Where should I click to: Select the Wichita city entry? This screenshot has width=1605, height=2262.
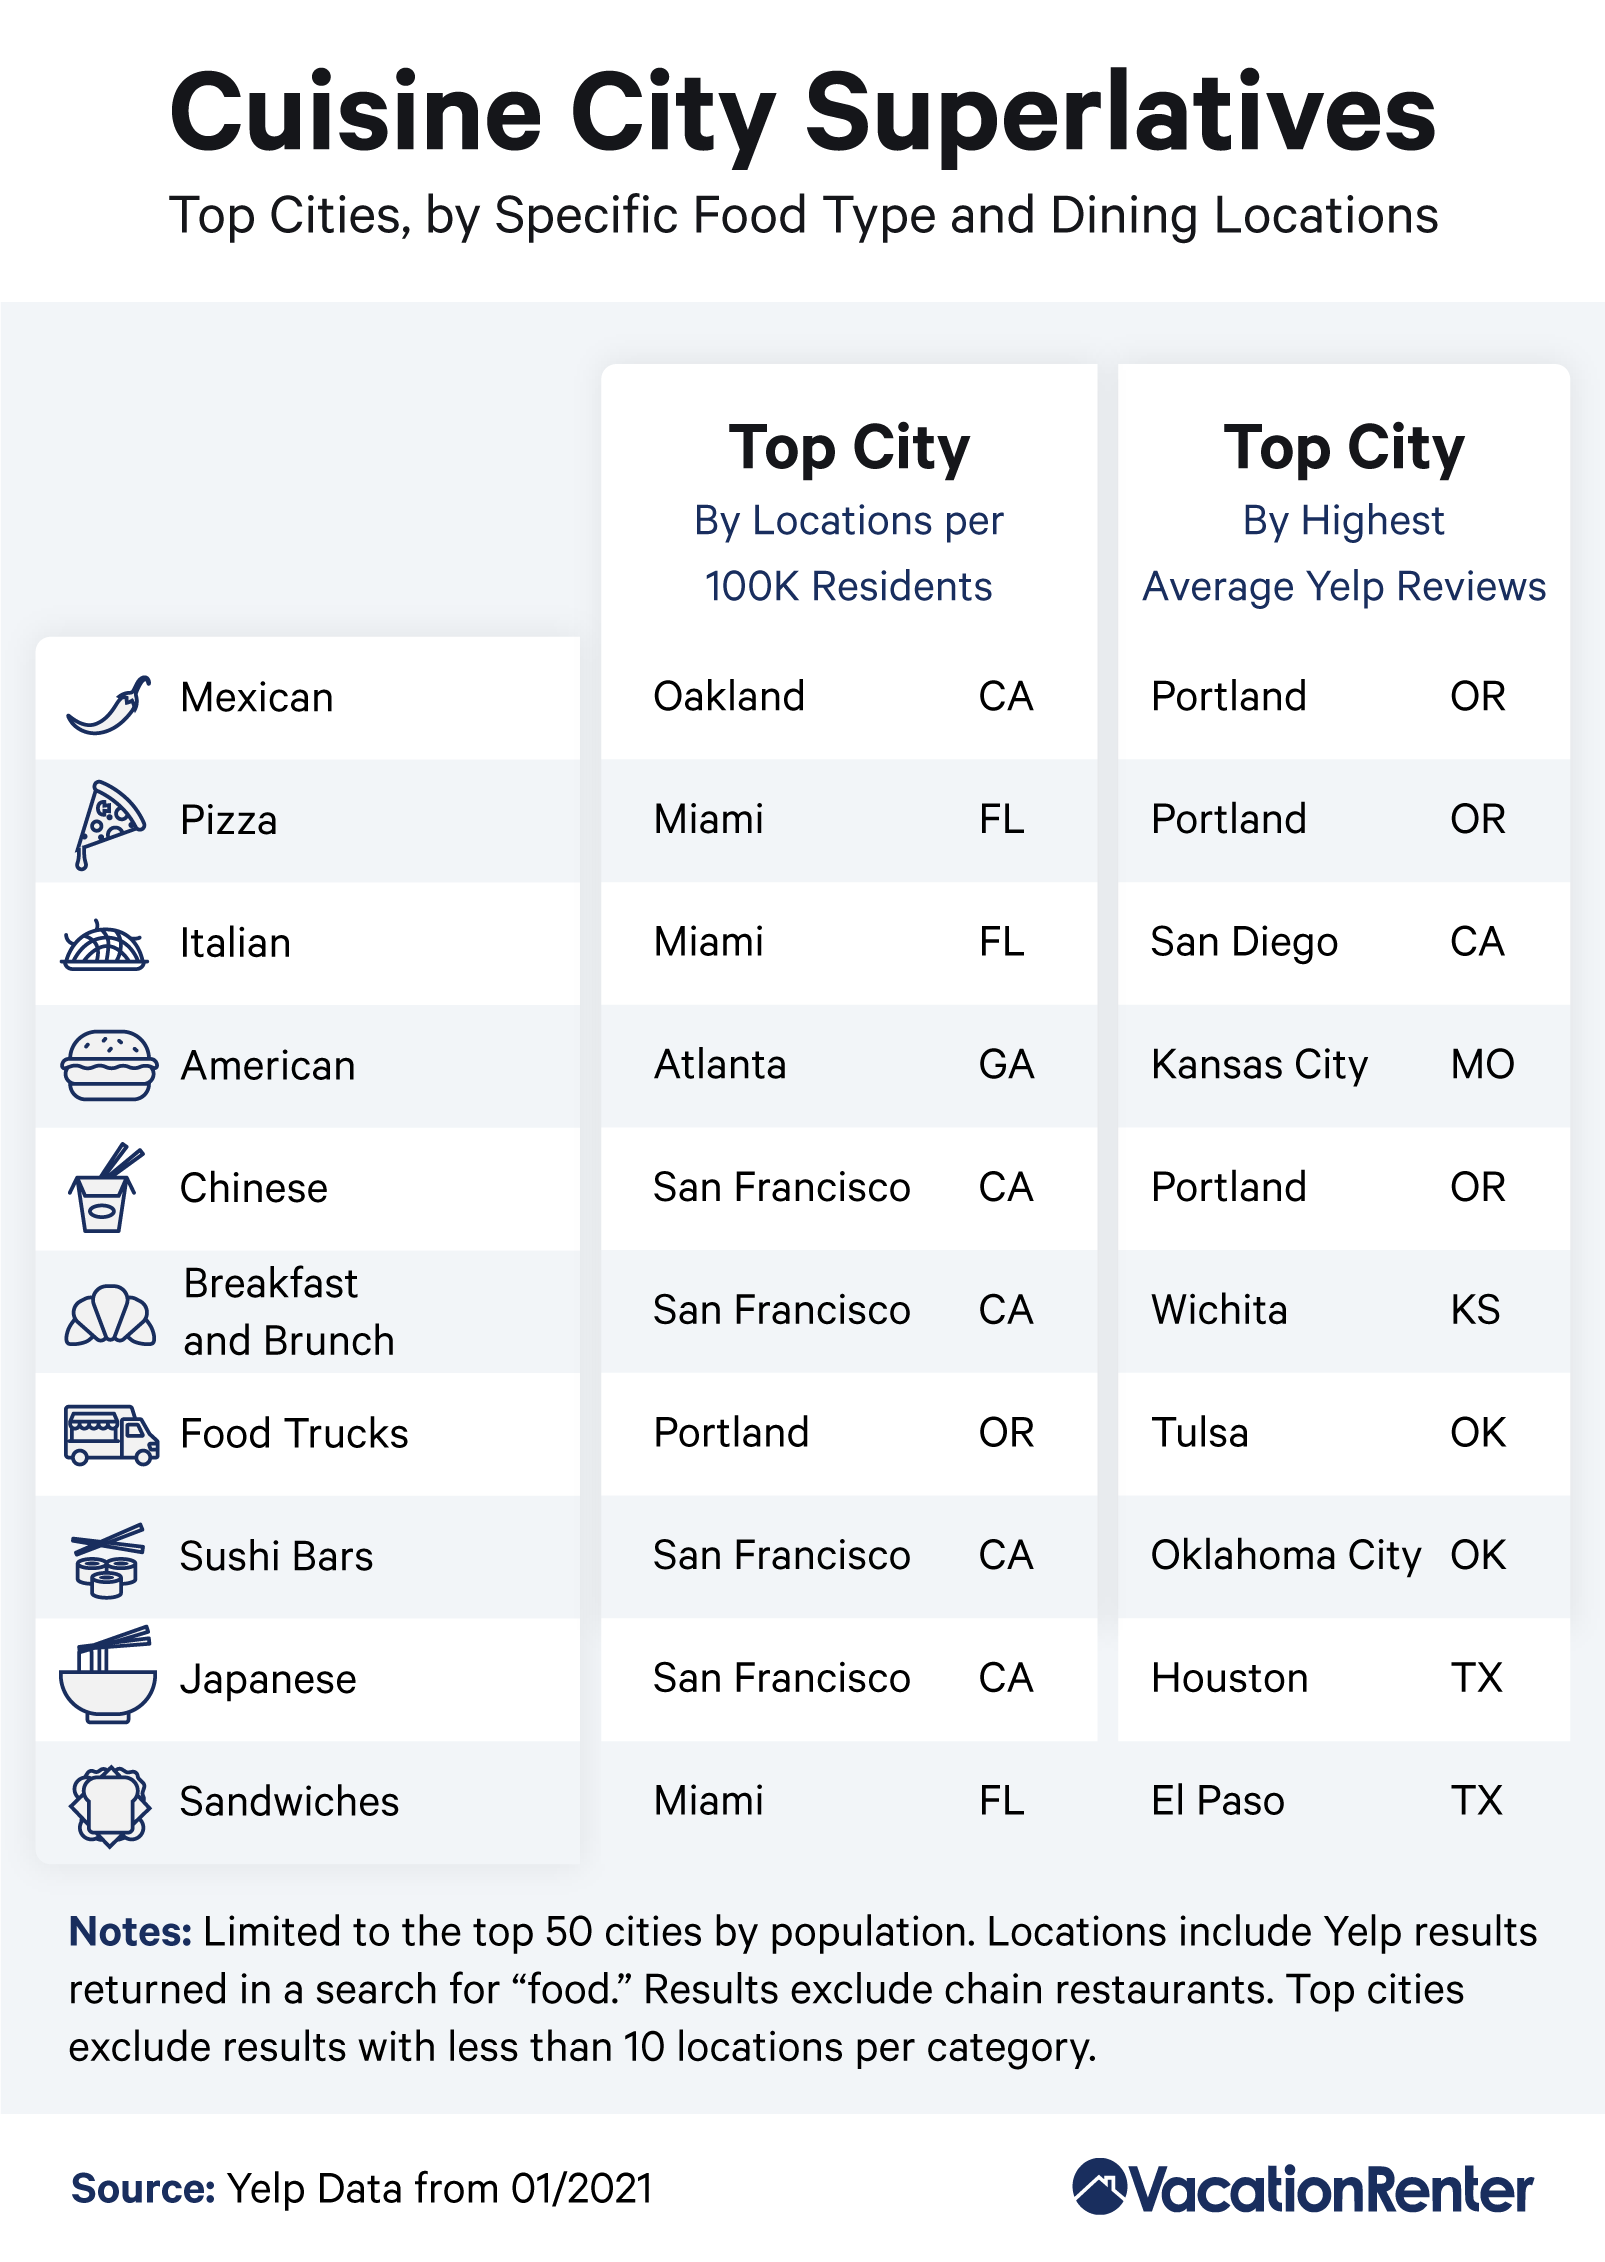1219,1310
